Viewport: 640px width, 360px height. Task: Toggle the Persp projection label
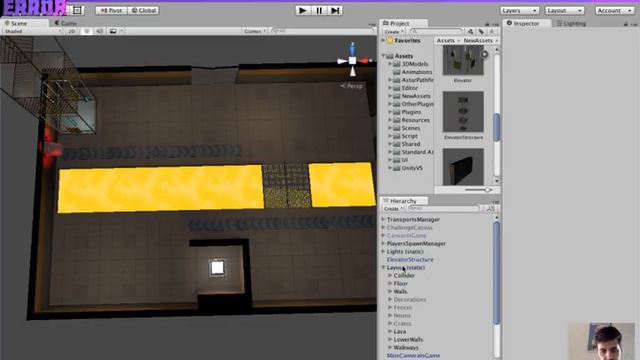(352, 86)
